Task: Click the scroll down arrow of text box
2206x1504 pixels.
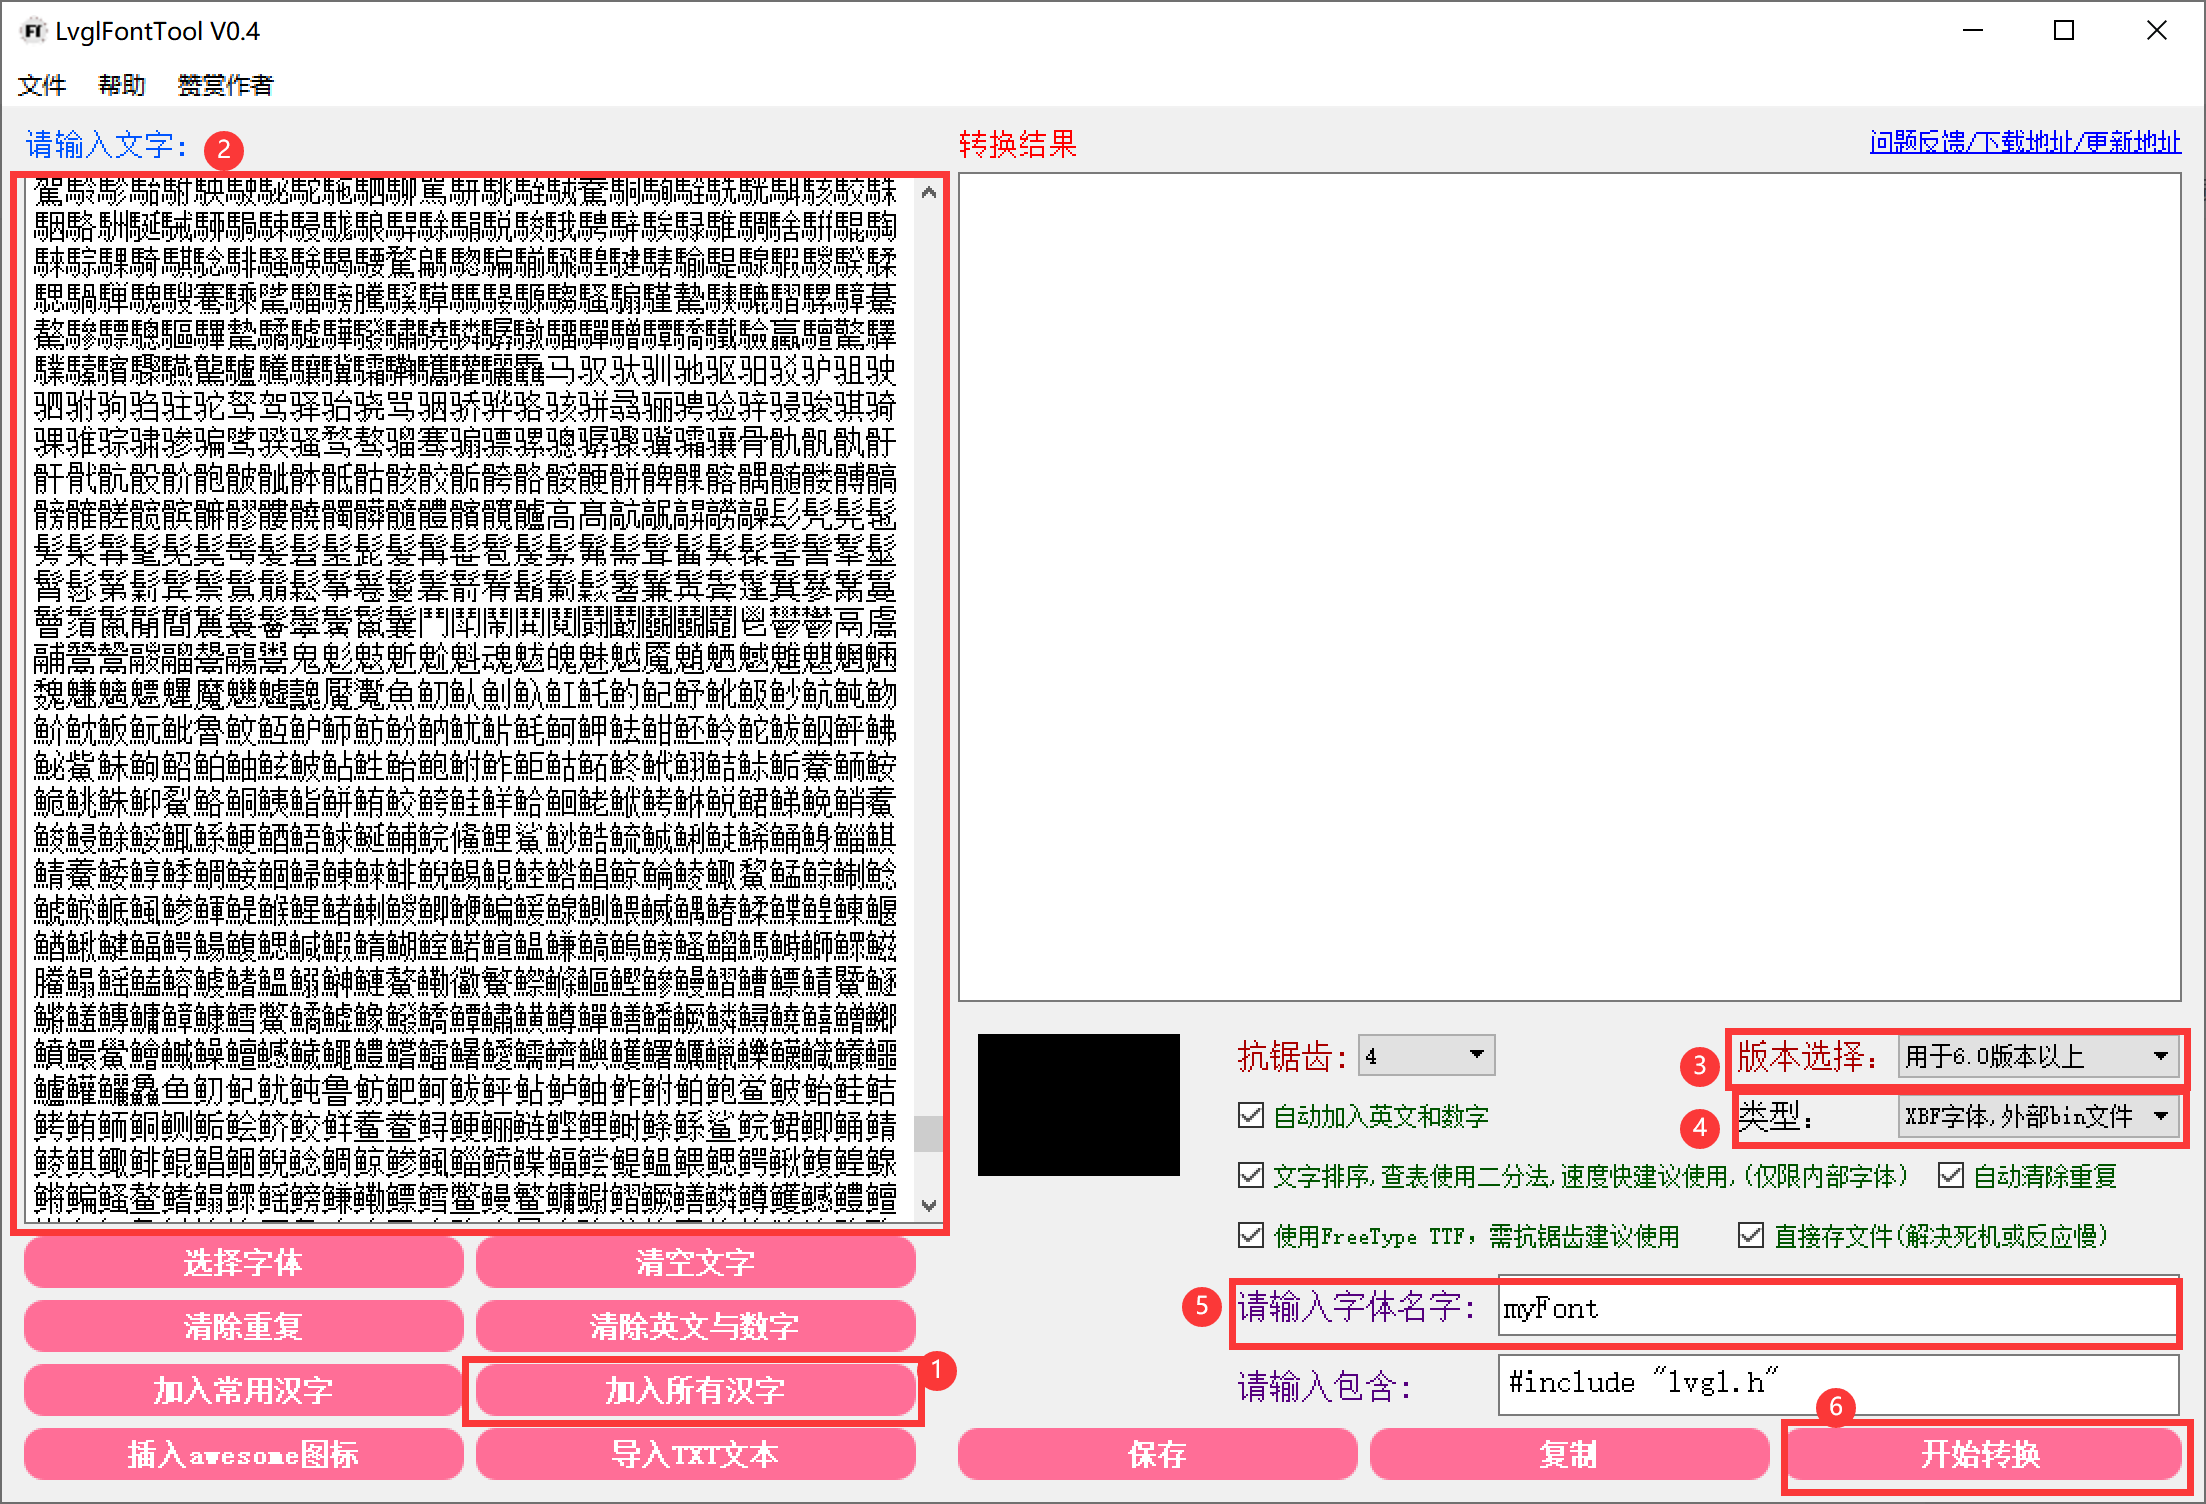Action: coord(929,1205)
